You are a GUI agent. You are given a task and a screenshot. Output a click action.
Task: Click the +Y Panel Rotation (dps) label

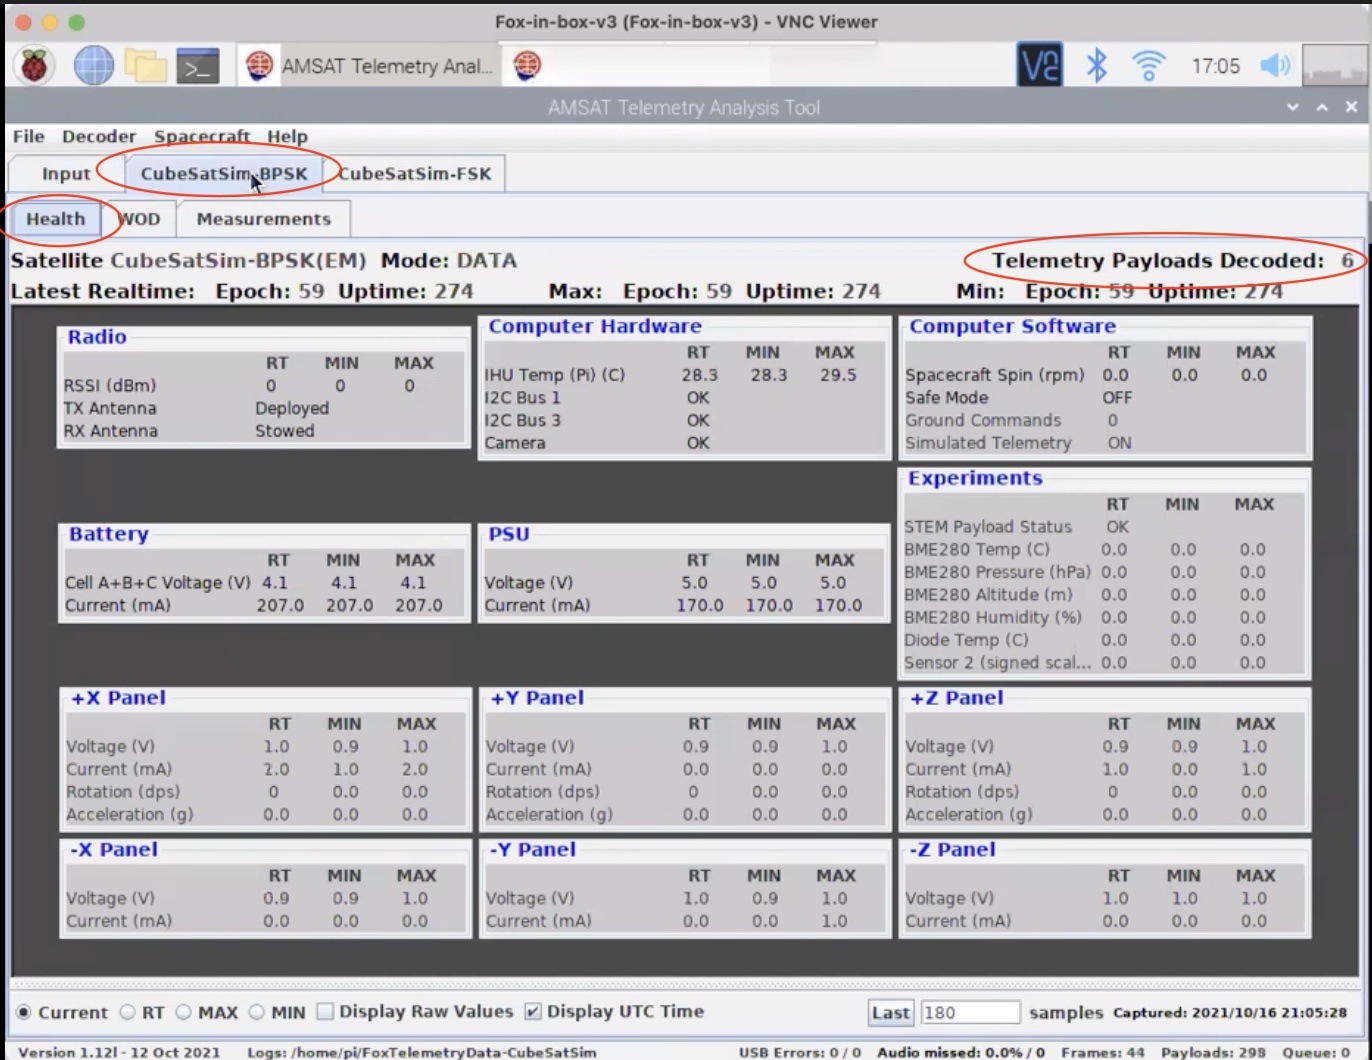tap(543, 792)
